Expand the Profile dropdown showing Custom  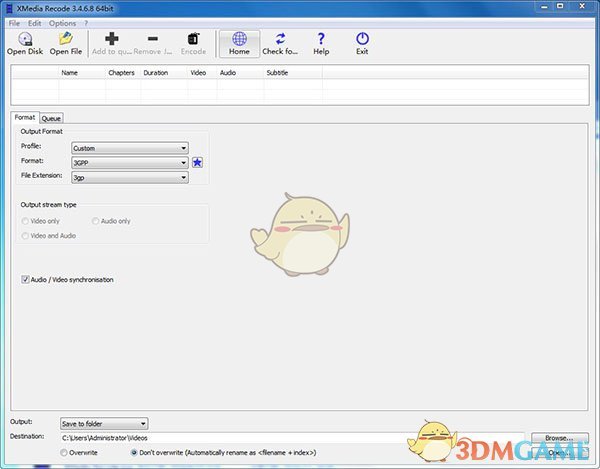tap(130, 148)
